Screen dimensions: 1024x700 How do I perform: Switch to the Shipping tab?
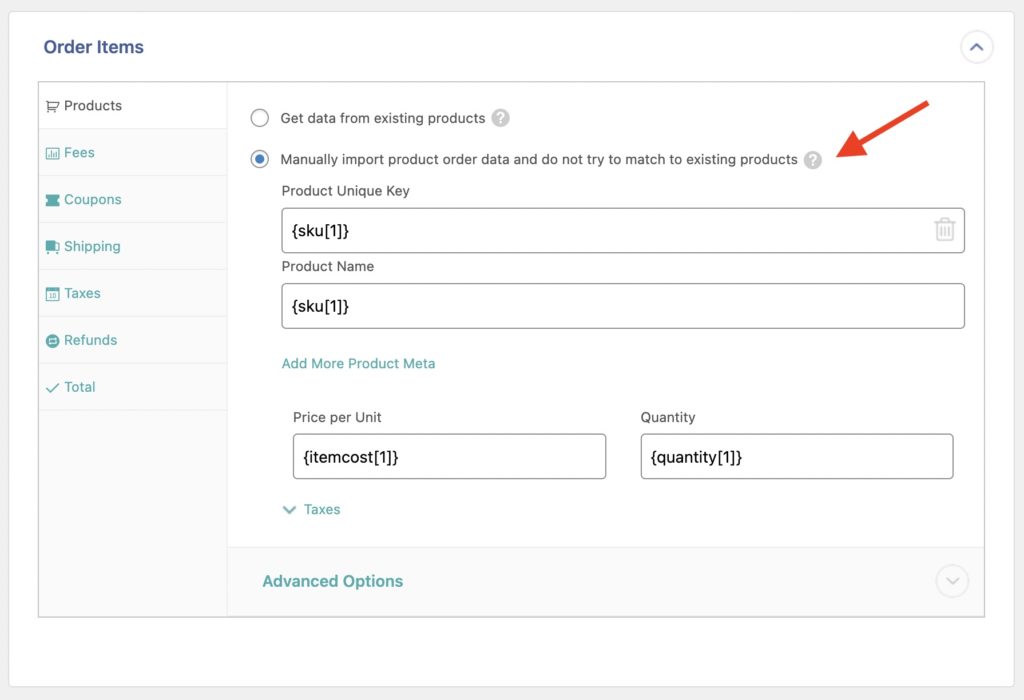(x=94, y=246)
